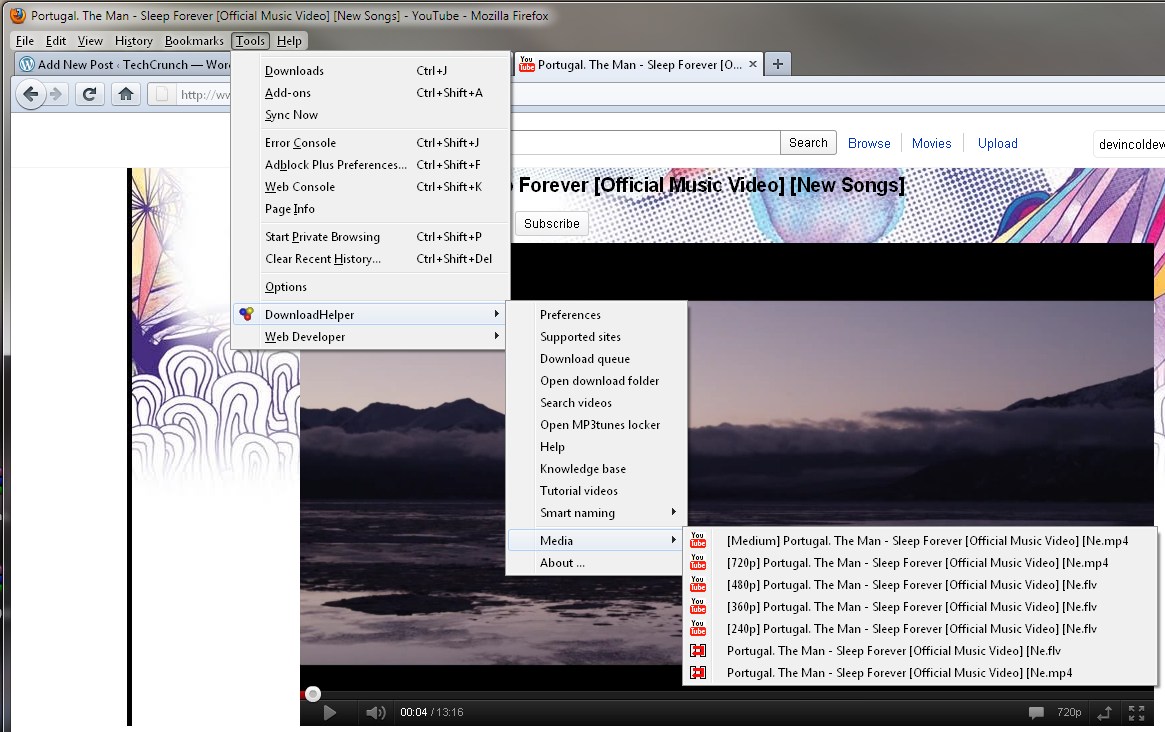Click the page identity icon in address bar
Screen dimensions: 1165x732
point(161,94)
